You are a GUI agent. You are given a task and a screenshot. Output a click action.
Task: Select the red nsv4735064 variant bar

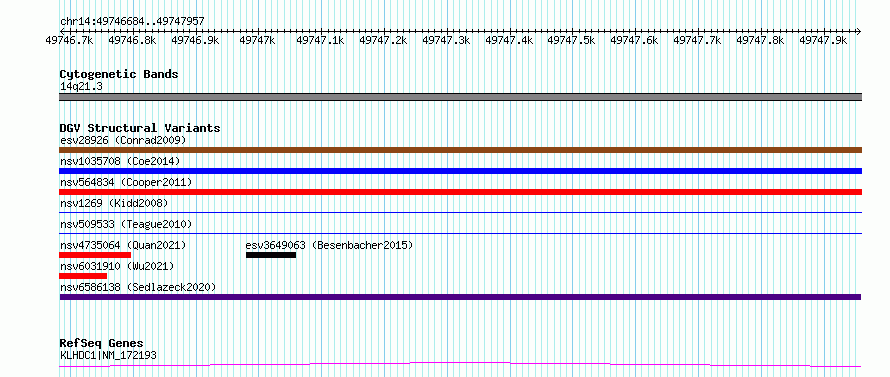tap(95, 255)
